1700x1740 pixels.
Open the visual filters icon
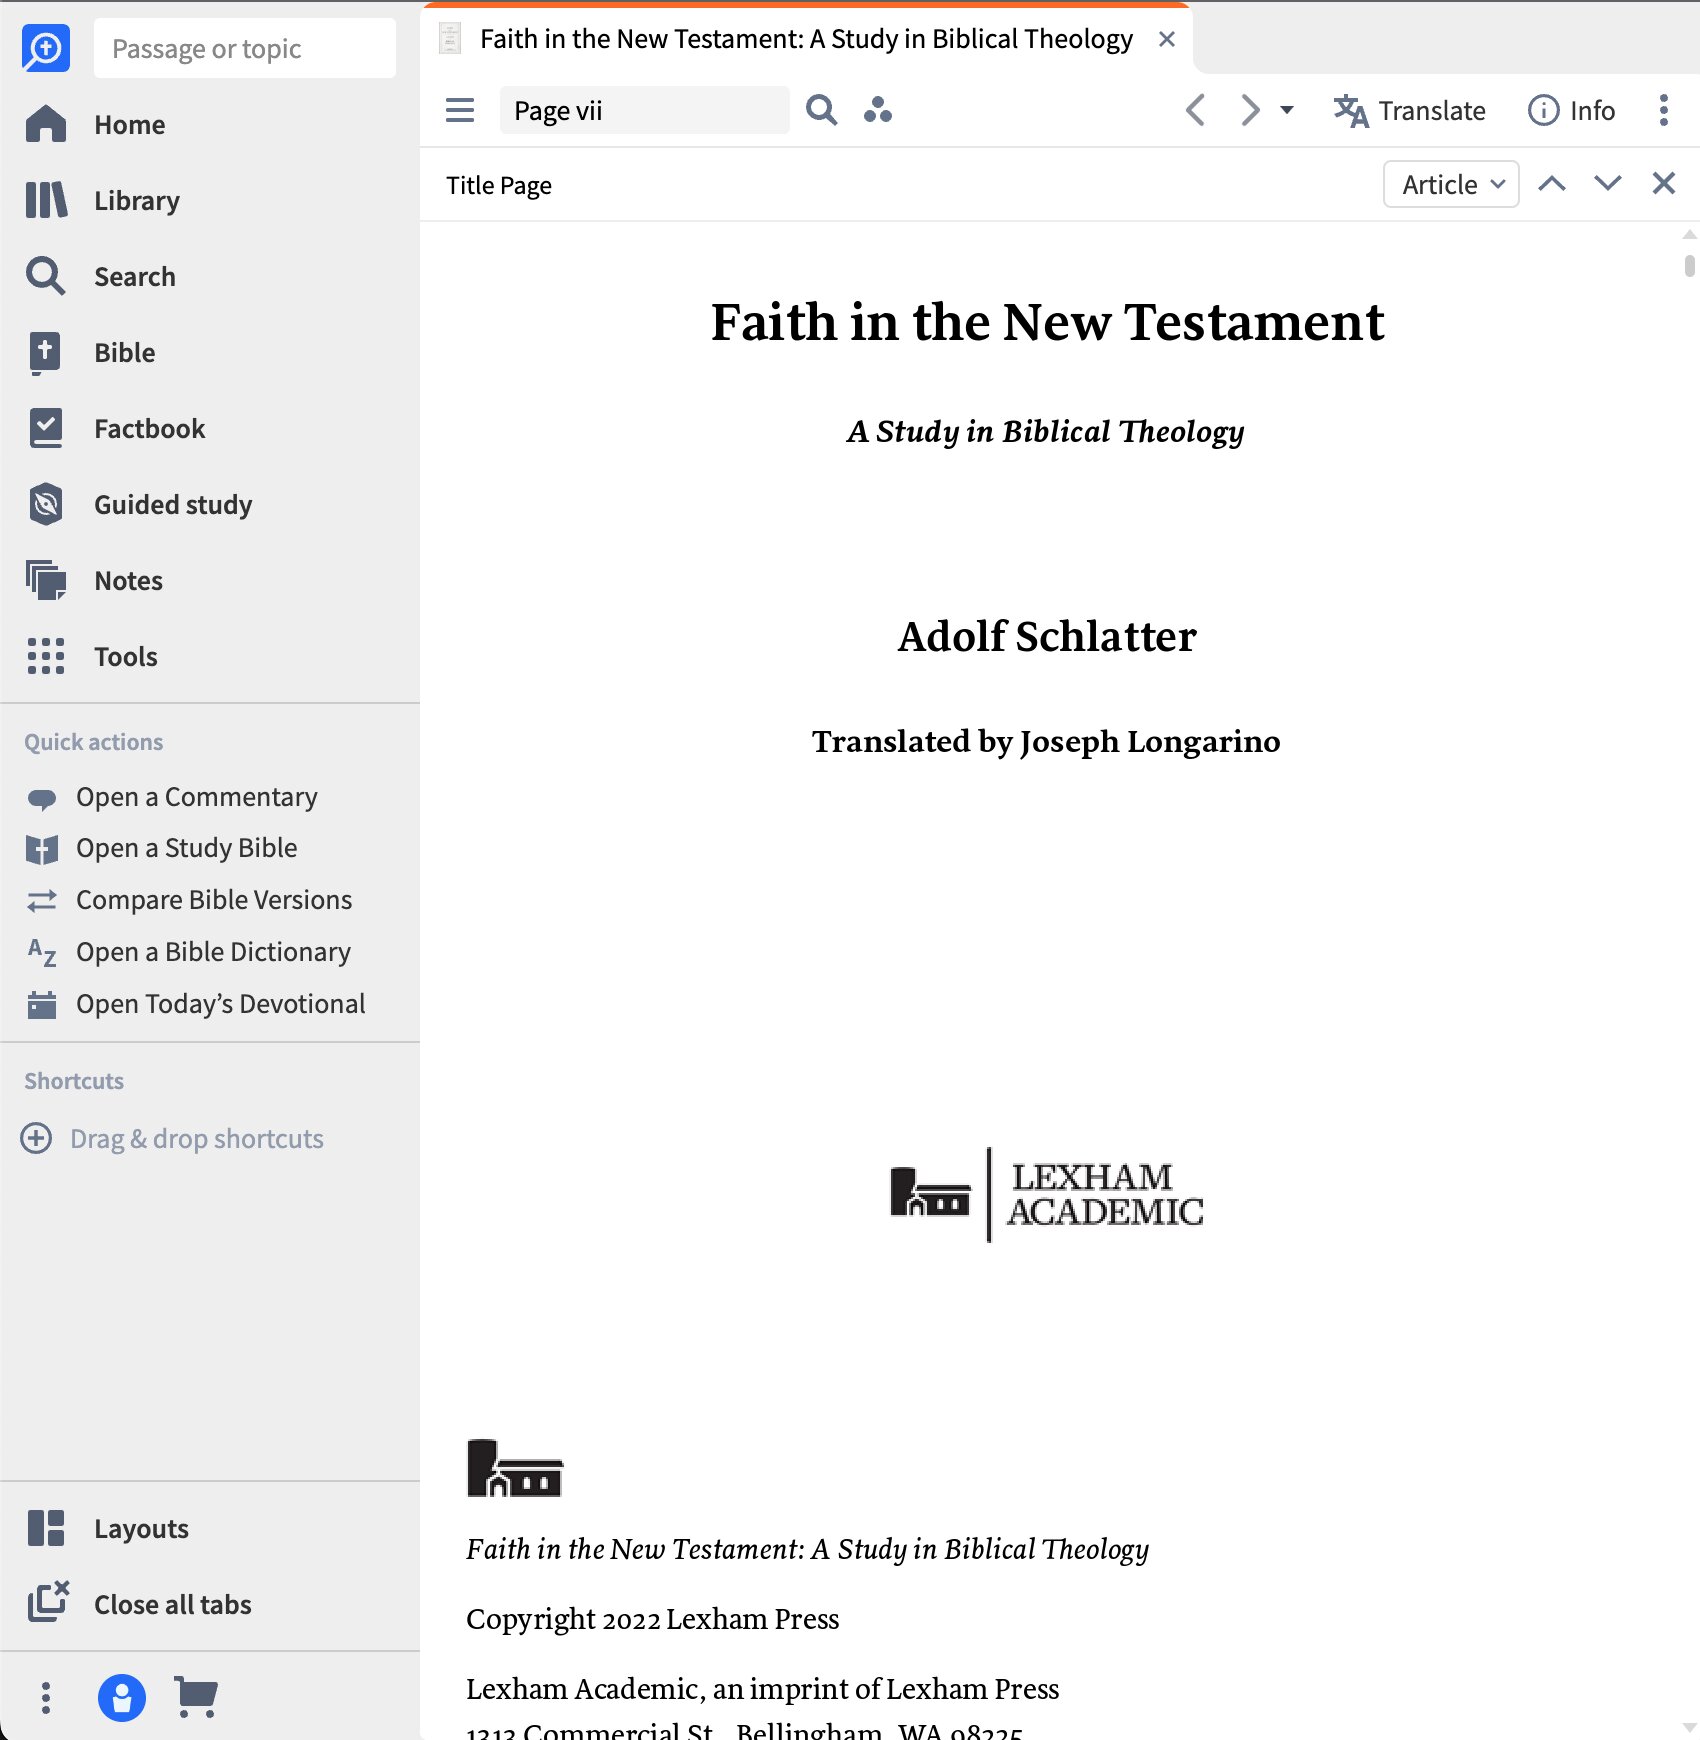pyautogui.click(x=877, y=110)
